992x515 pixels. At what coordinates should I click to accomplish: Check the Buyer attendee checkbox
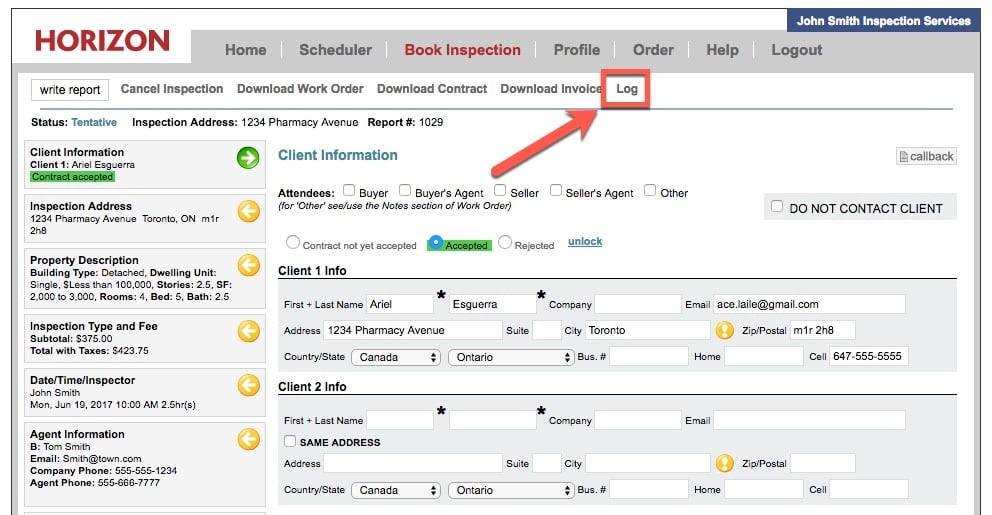point(349,190)
